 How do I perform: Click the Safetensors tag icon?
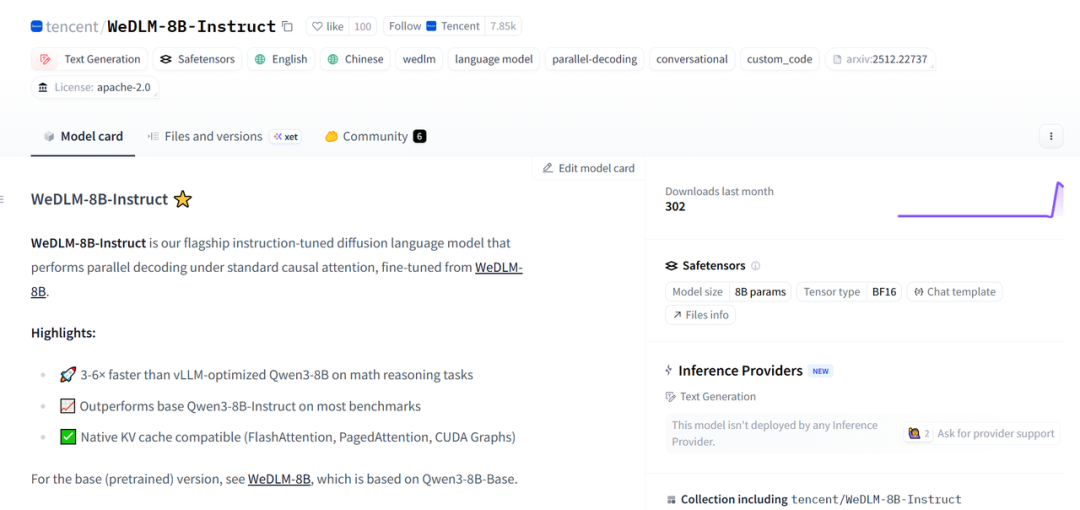(x=166, y=59)
